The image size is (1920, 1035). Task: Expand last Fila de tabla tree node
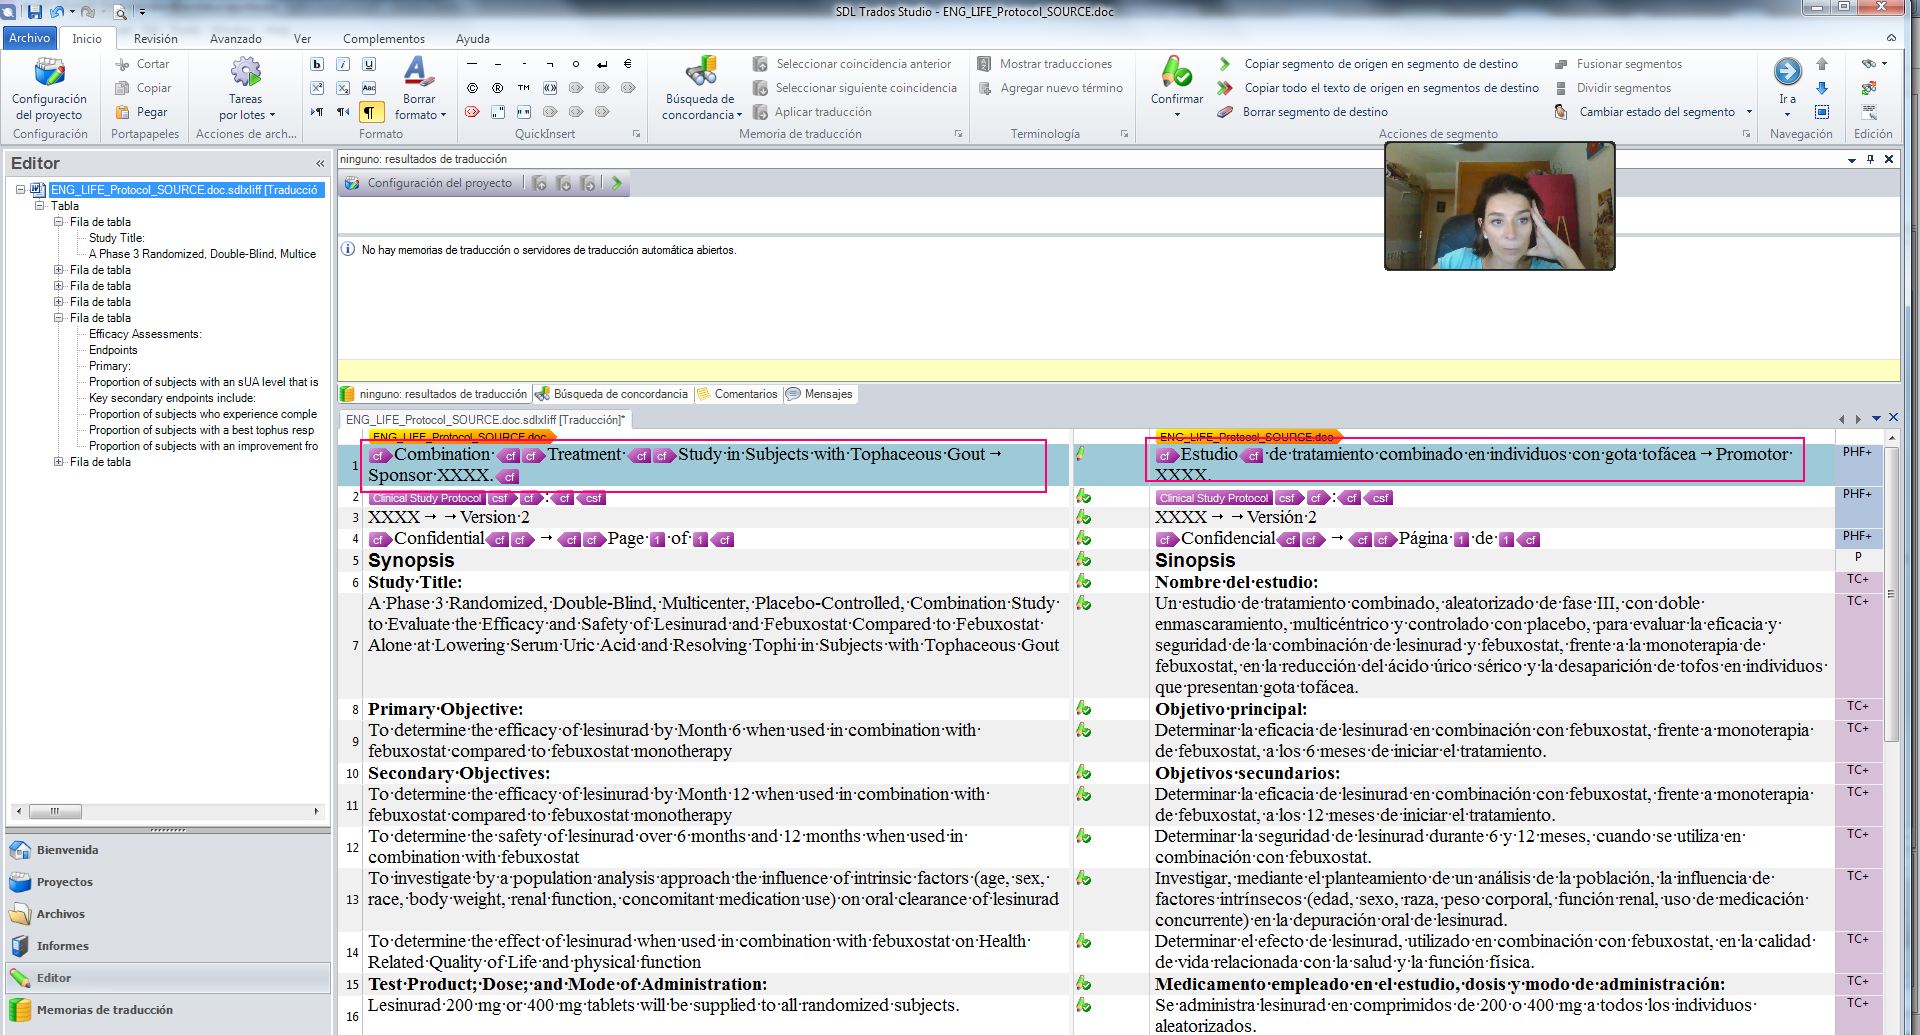[59, 462]
